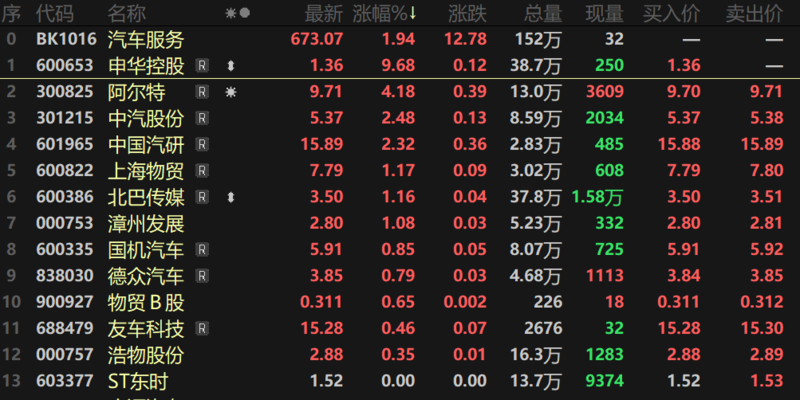The height and width of the screenshot is (400, 800).
Task: Click latest price 673.07
Action: (x=317, y=39)
